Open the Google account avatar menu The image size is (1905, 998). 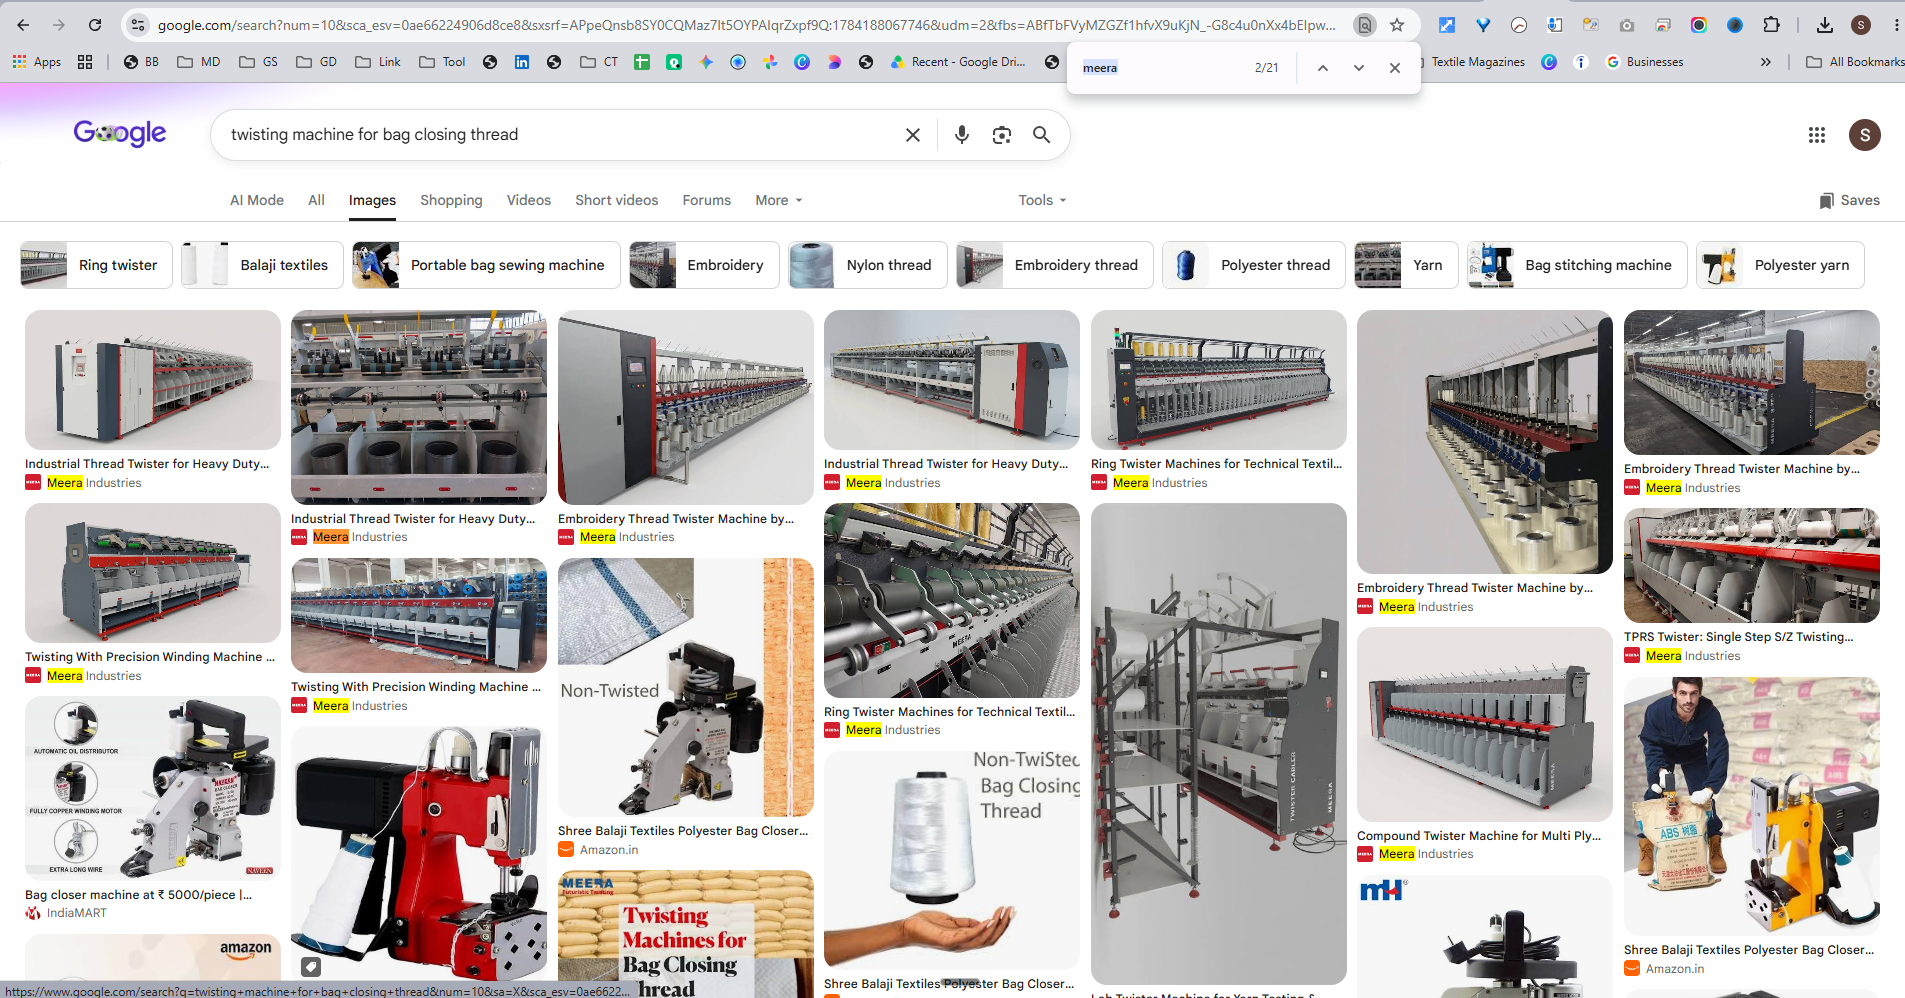(1864, 135)
